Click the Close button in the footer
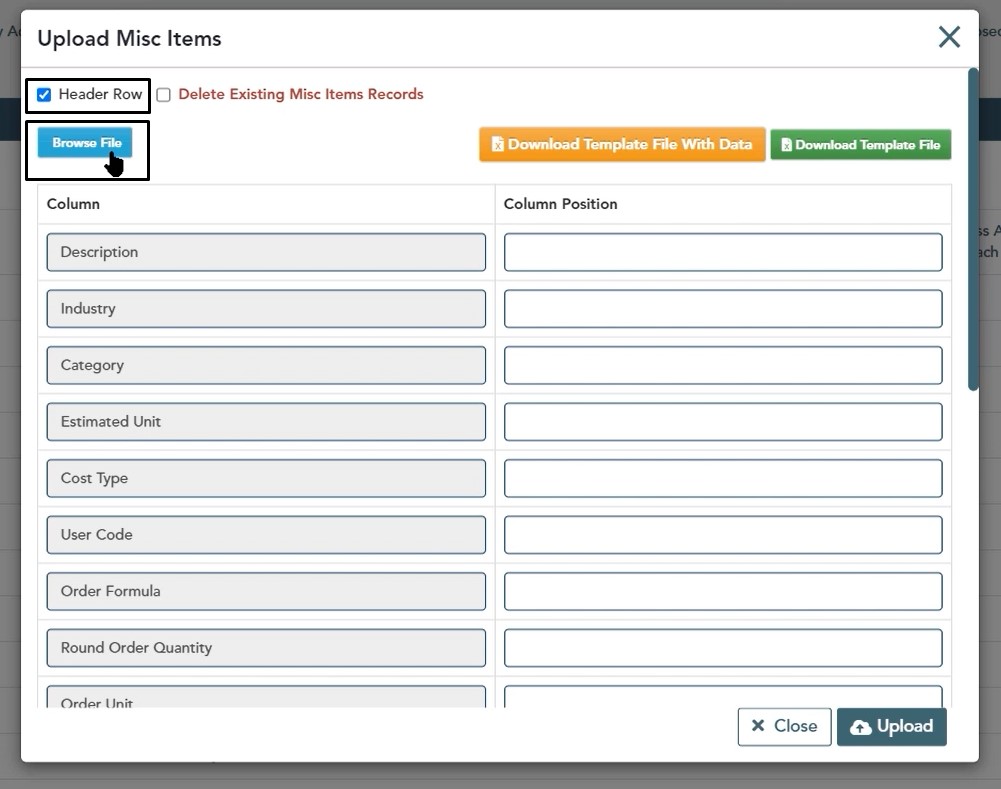 (784, 727)
